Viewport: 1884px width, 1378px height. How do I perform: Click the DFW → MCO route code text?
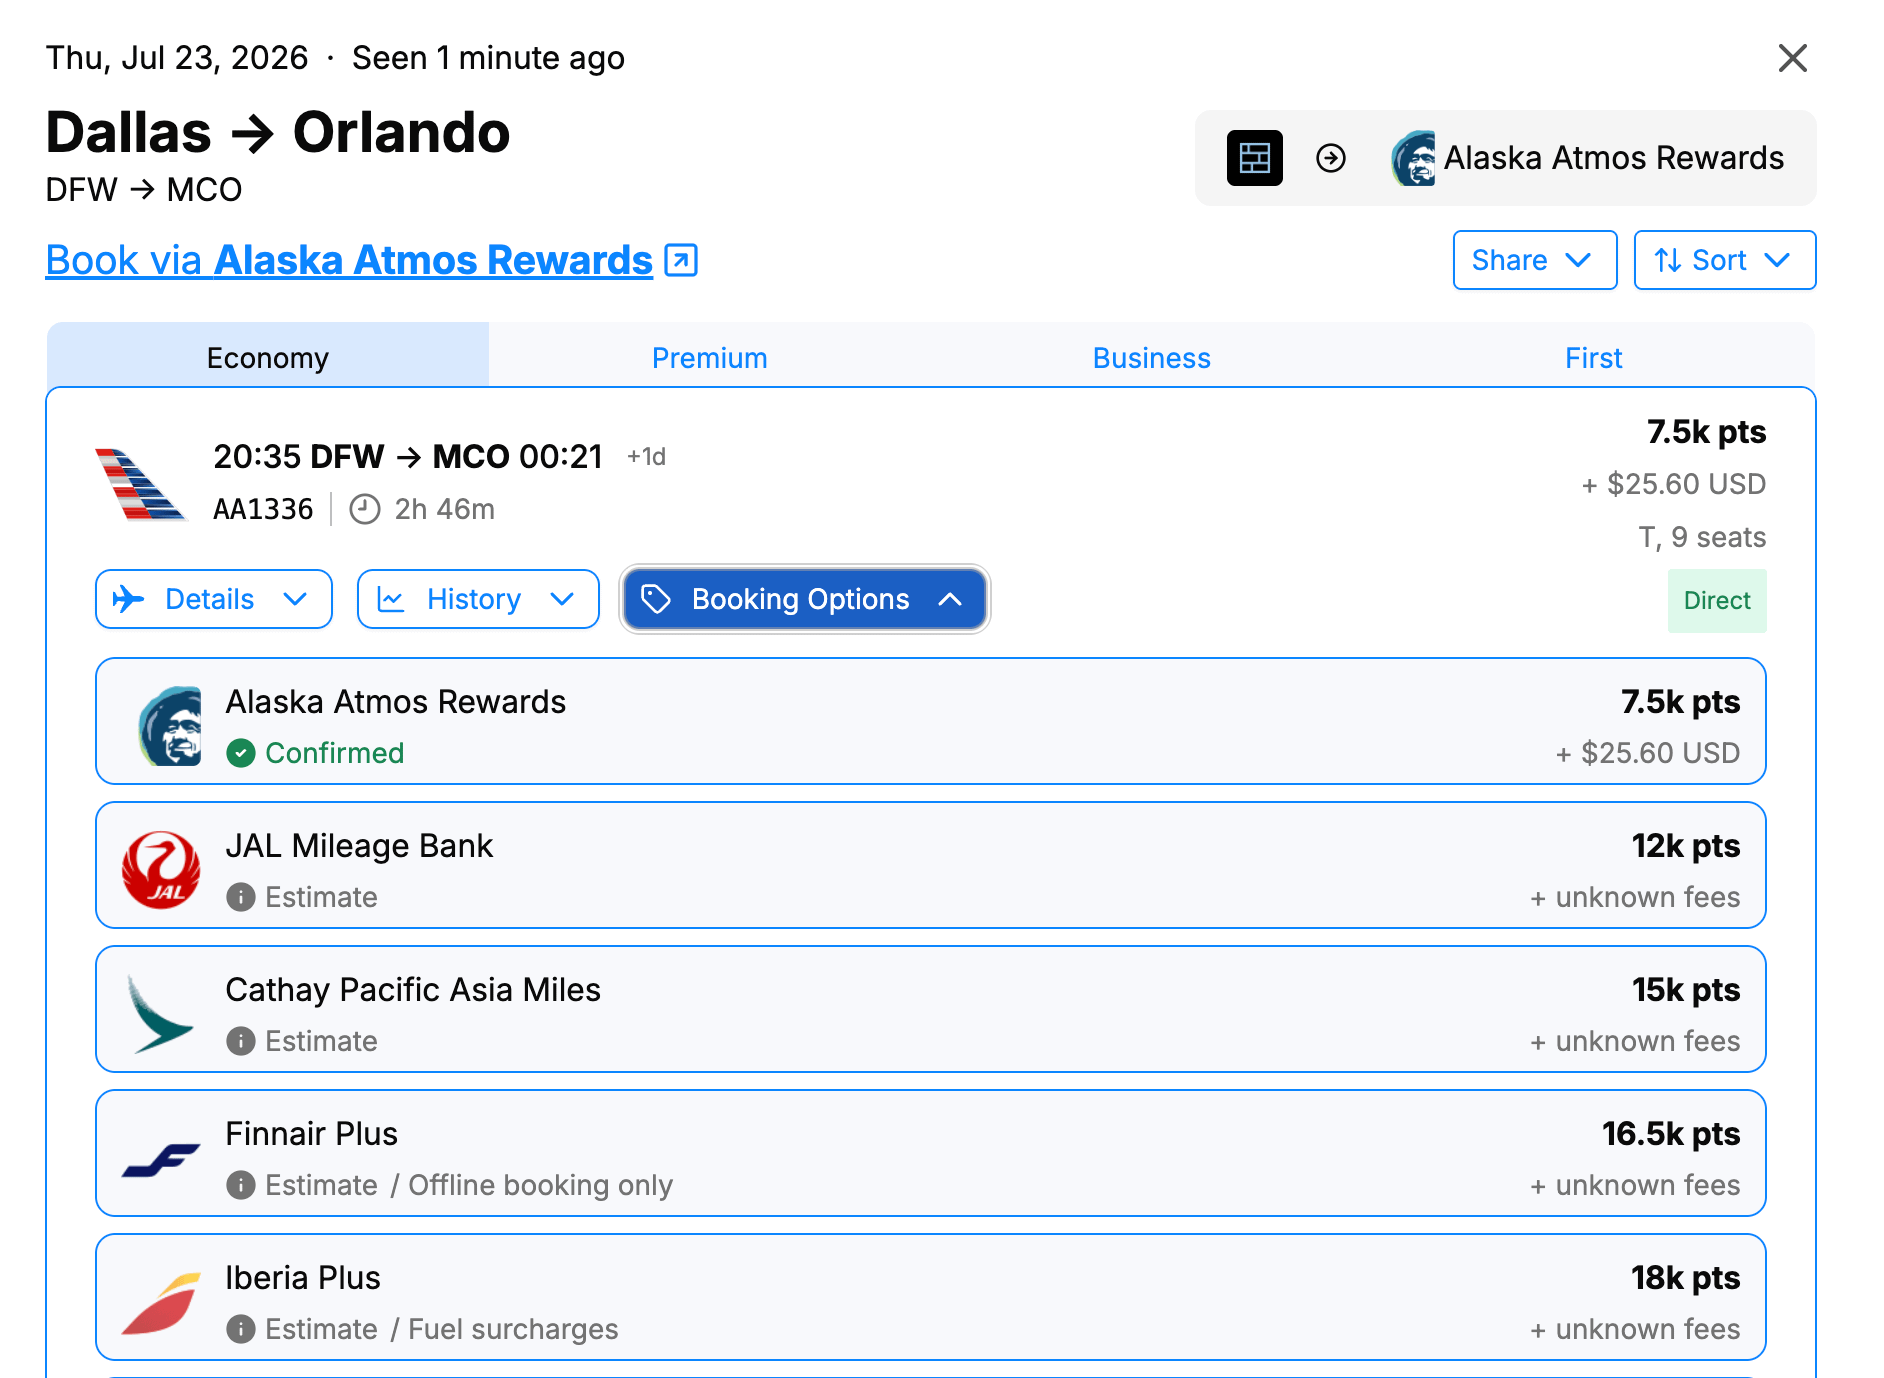click(144, 190)
